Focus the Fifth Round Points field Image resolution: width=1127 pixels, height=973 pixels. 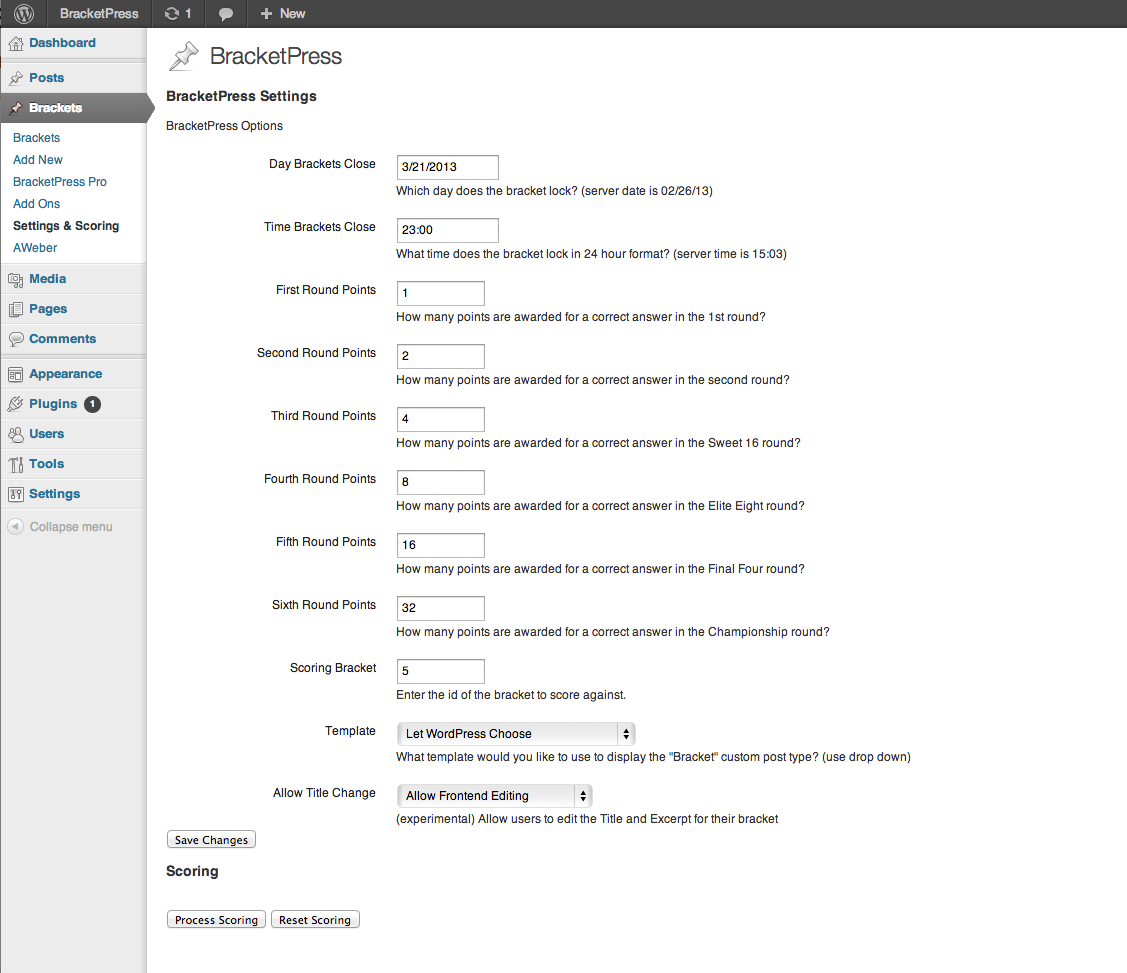pyautogui.click(x=441, y=545)
